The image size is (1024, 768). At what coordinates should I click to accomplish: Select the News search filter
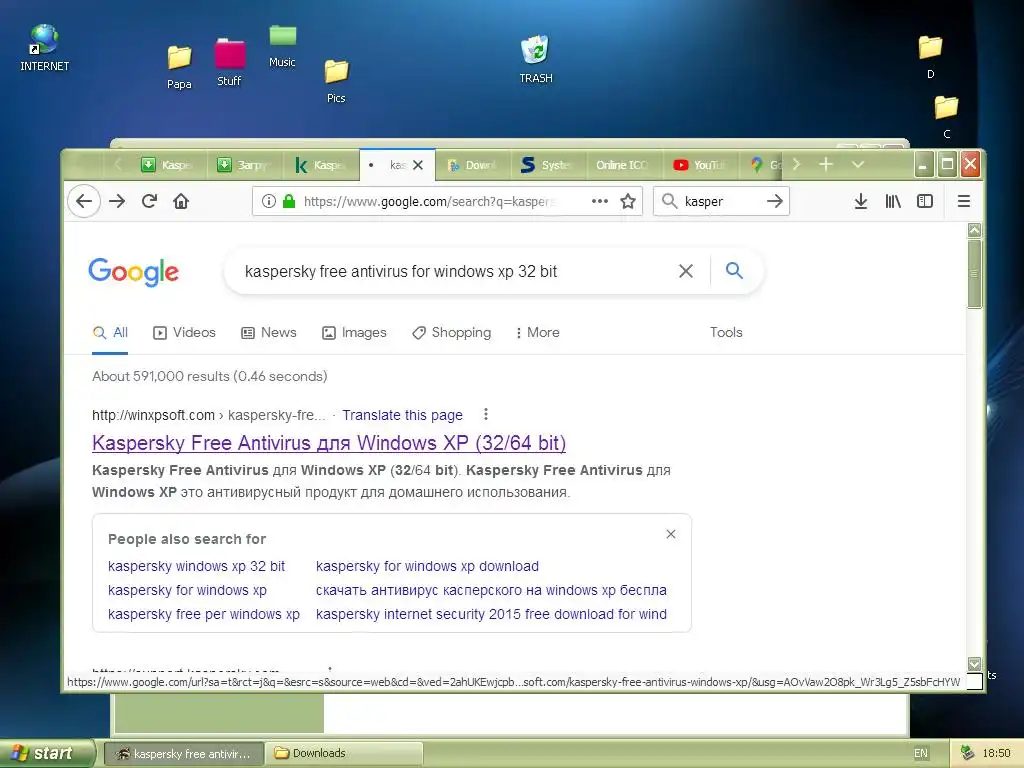269,332
